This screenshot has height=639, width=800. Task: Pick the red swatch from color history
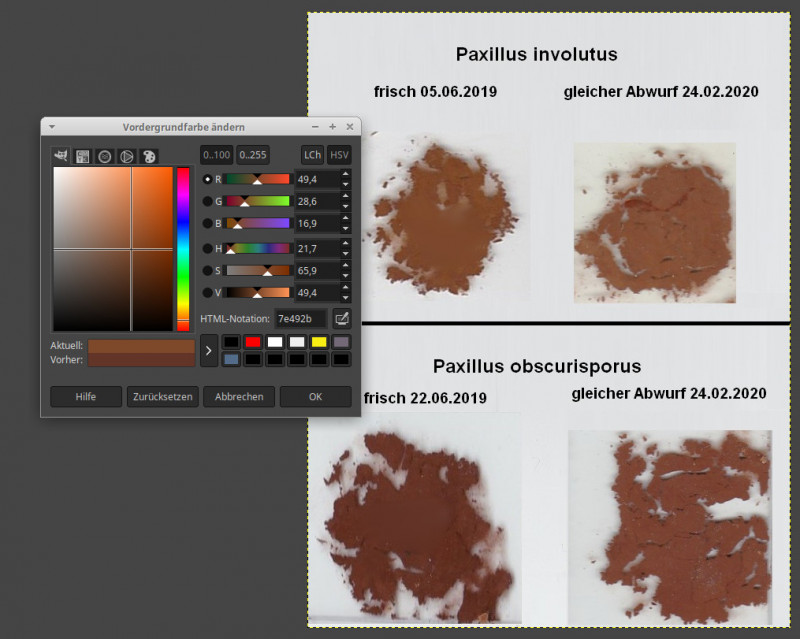(x=253, y=342)
